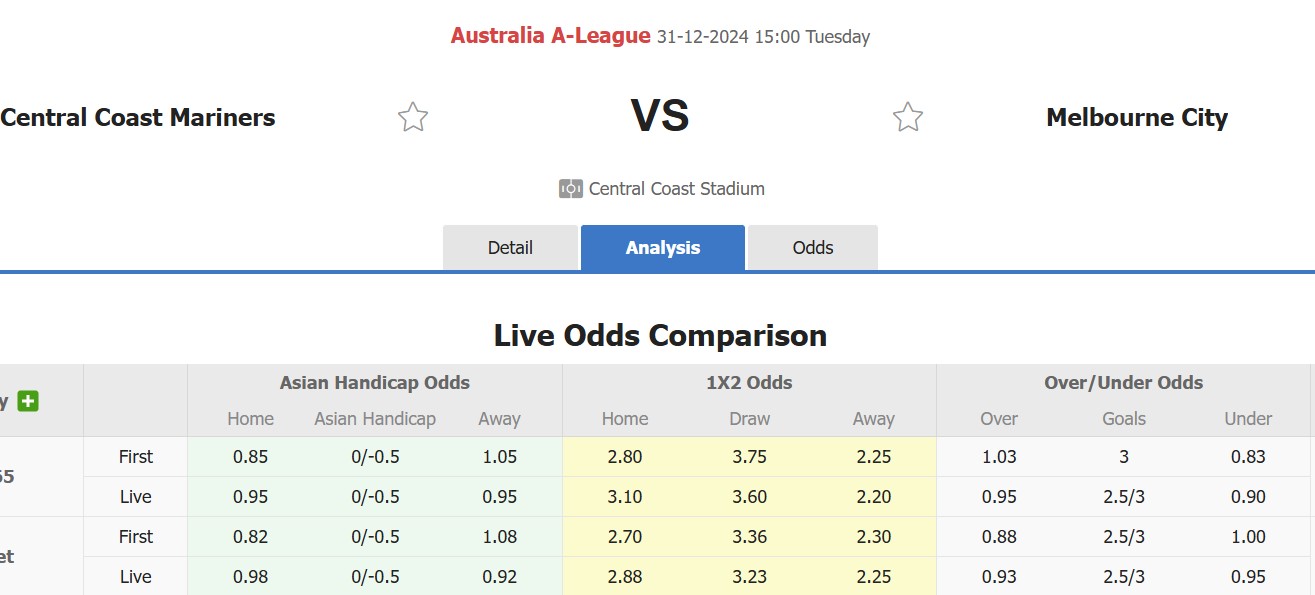Image resolution: width=1315 pixels, height=595 pixels.
Task: Click the Live Odds Comparison heading
Action: tap(658, 336)
